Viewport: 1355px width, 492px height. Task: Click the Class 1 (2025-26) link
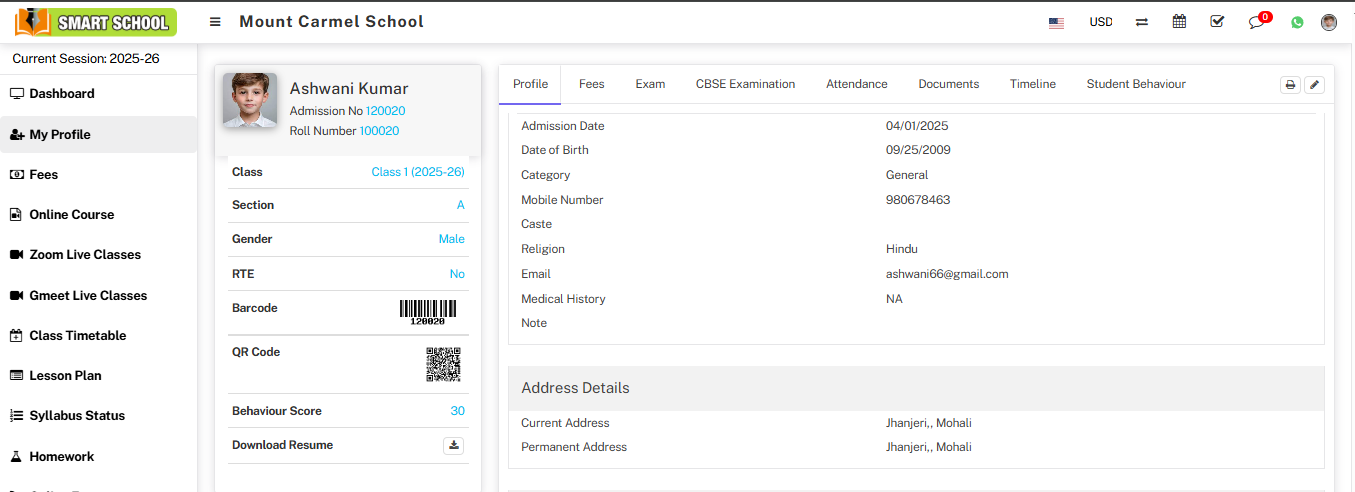[x=417, y=172]
